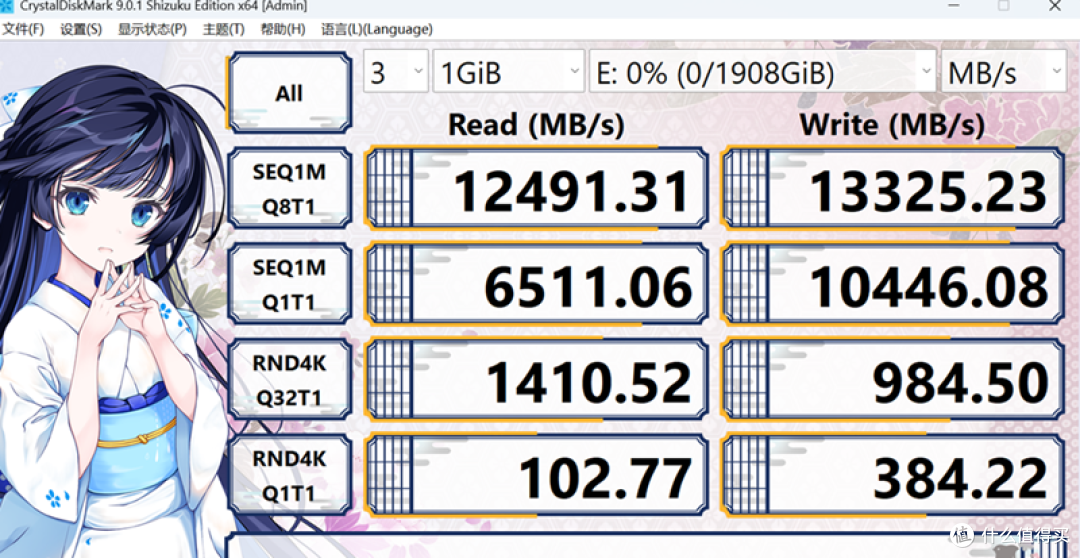This screenshot has width=1080, height=558.
Task: Open the E: drive selection dropdown
Action: pos(762,71)
